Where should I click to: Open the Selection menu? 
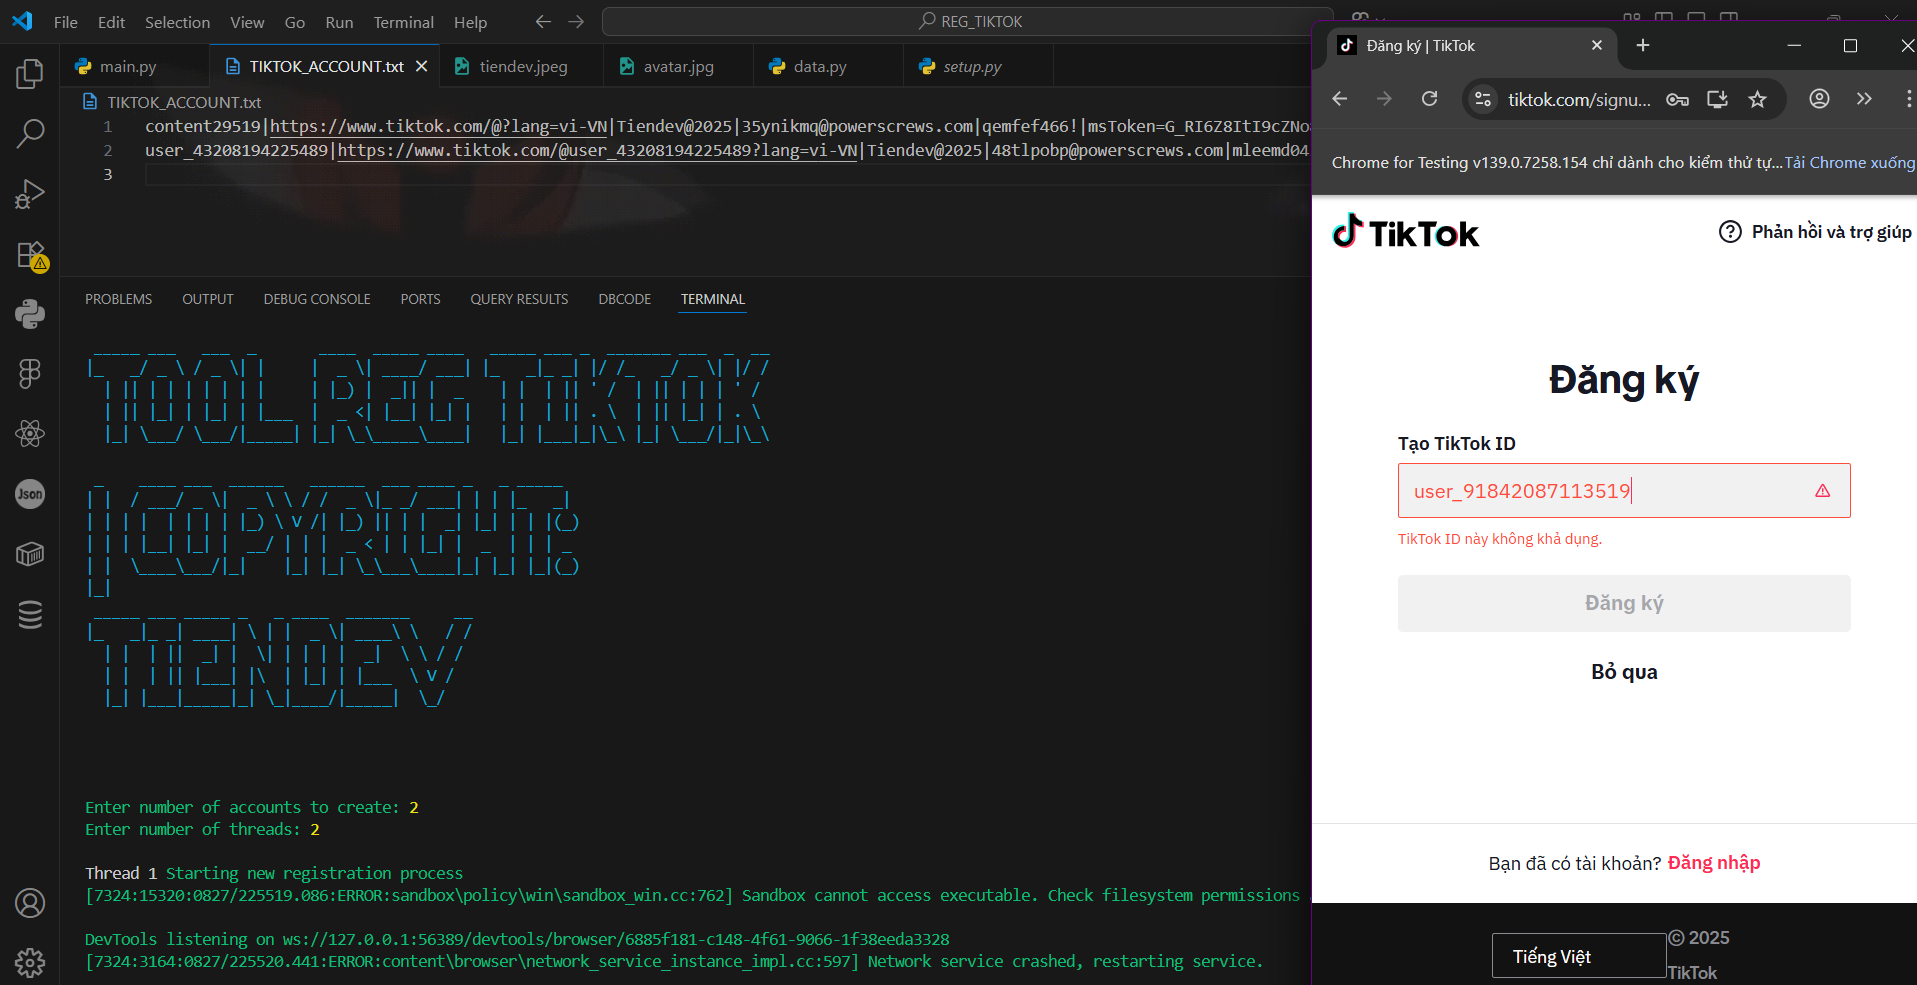(x=177, y=22)
